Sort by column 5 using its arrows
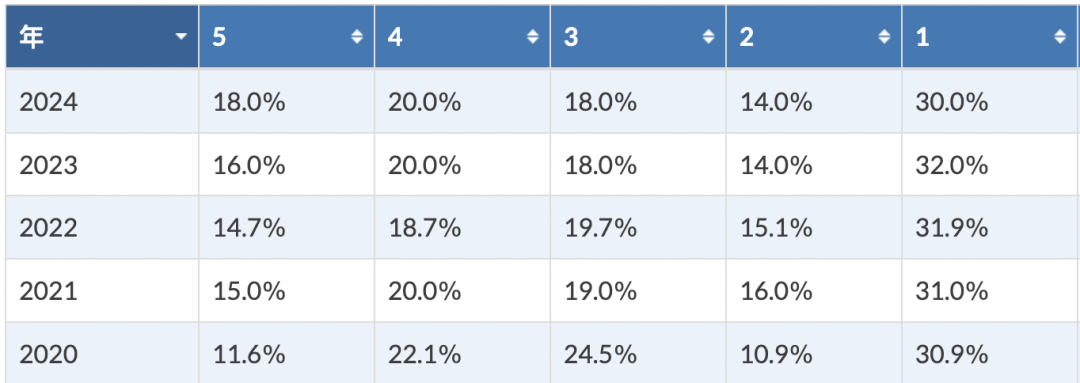This screenshot has width=1080, height=383. tap(357, 37)
